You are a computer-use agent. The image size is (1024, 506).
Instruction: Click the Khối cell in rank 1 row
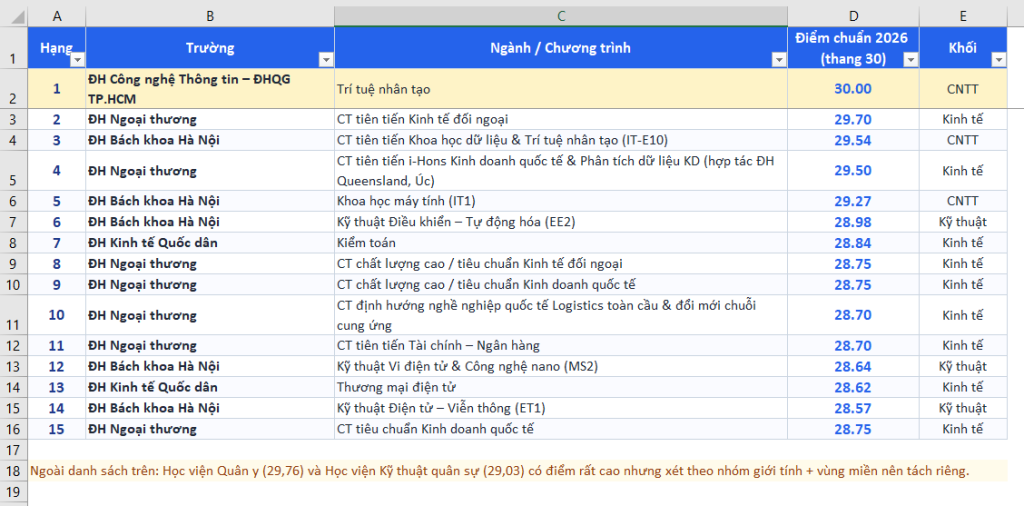tap(963, 88)
